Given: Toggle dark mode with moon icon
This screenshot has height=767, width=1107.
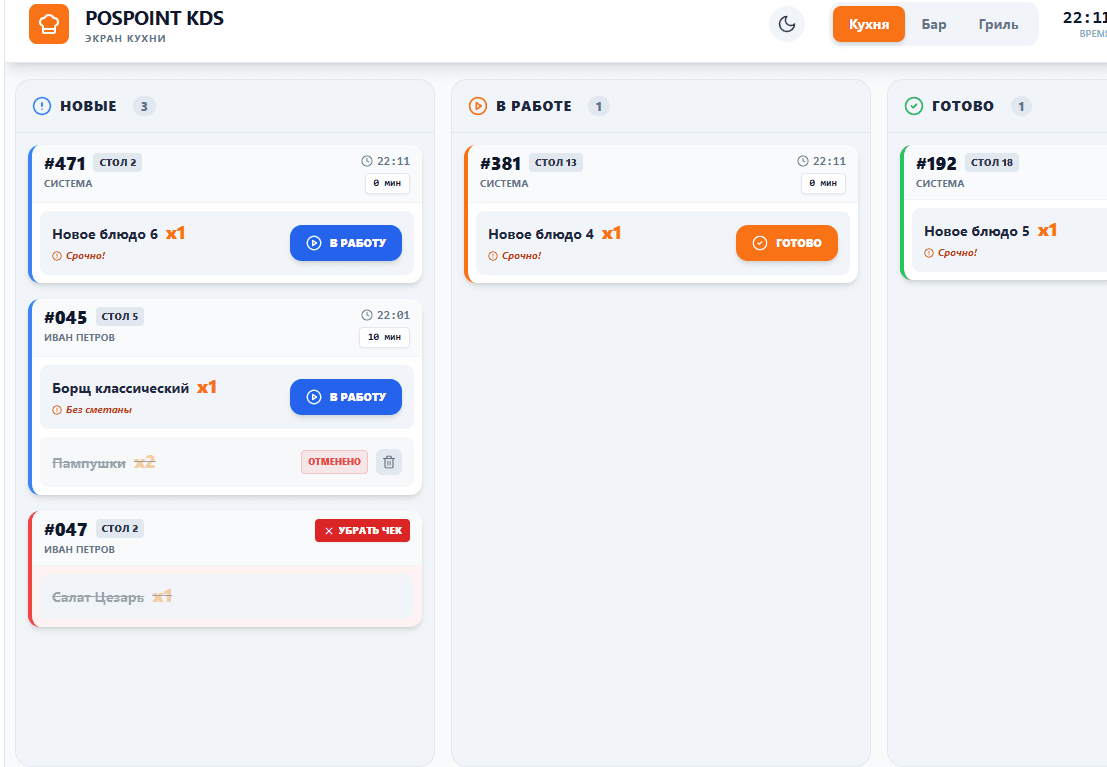Looking at the screenshot, I should (x=786, y=24).
